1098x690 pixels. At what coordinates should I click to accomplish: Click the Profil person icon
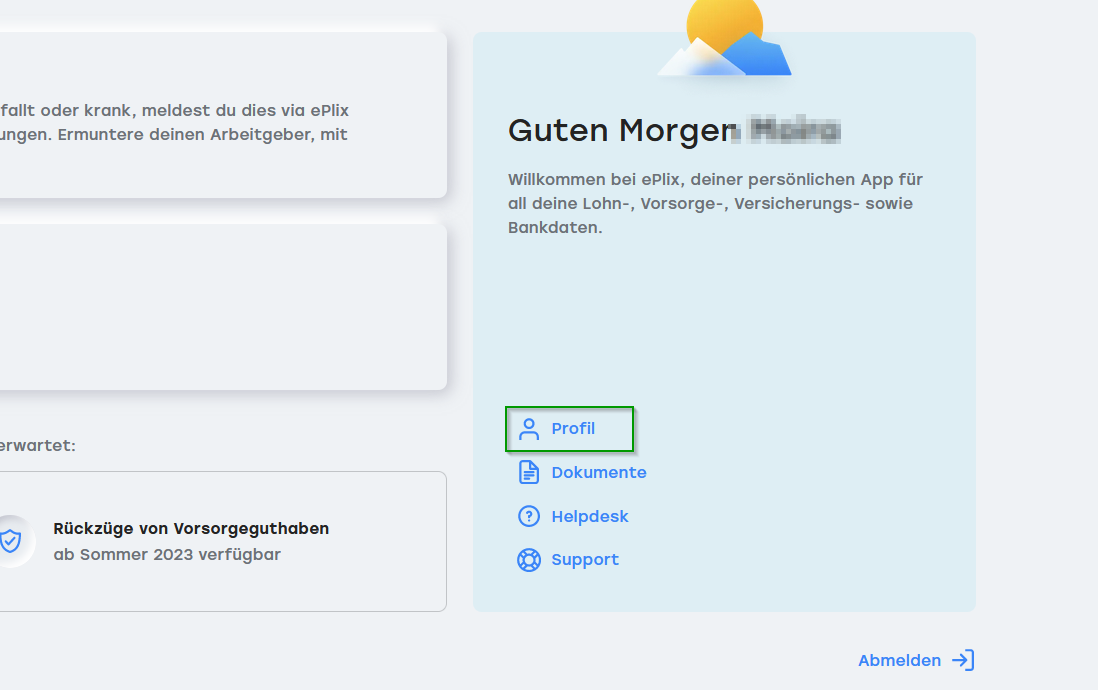click(529, 429)
